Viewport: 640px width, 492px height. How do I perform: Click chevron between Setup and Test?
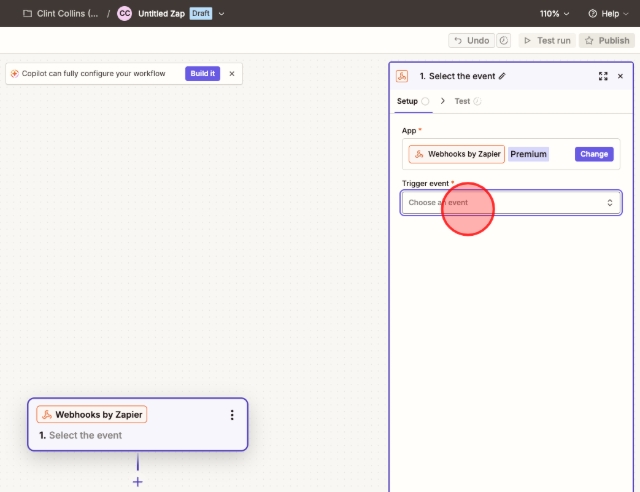(x=442, y=101)
